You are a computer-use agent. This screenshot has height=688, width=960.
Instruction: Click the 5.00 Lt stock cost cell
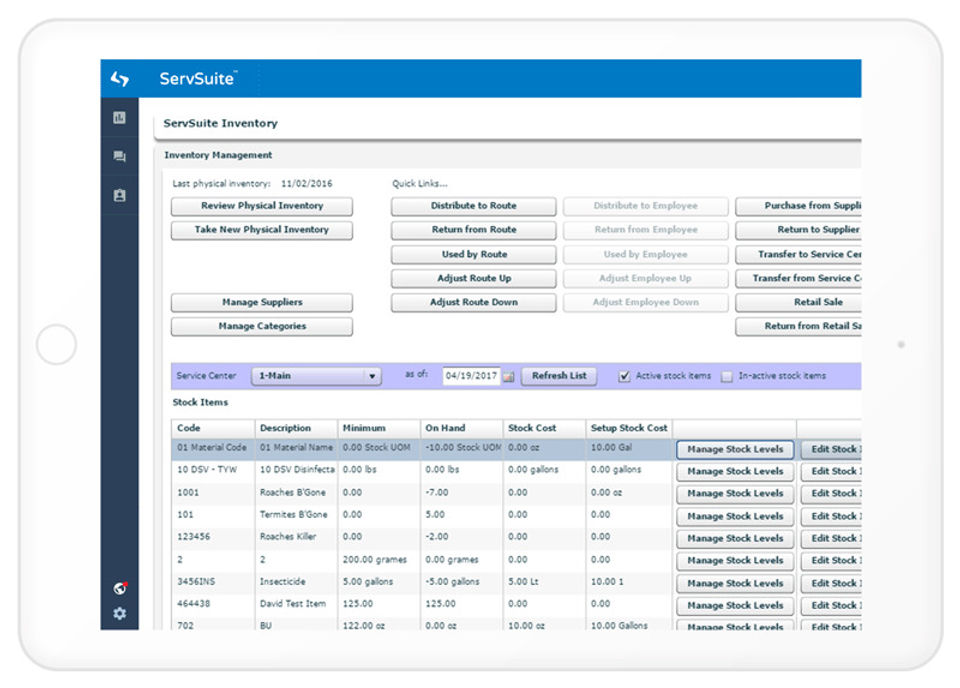point(544,582)
